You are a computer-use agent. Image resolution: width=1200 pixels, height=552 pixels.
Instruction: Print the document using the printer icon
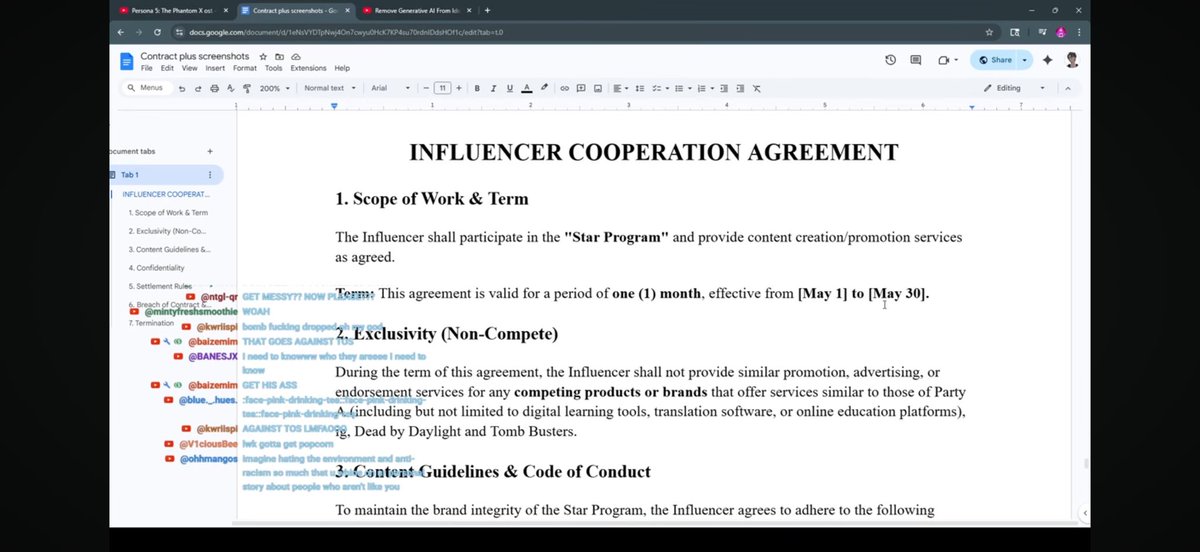(213, 88)
